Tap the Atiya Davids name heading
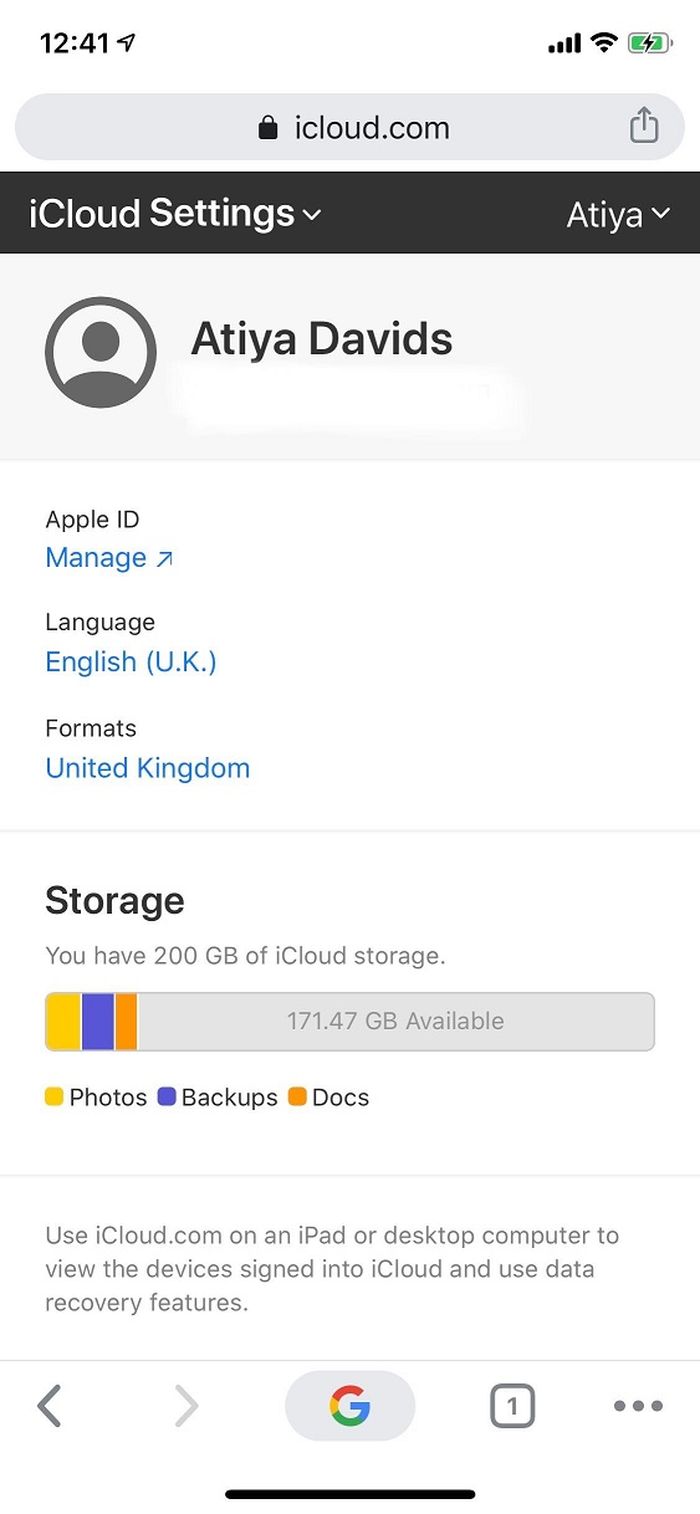700x1514 pixels. coord(322,339)
